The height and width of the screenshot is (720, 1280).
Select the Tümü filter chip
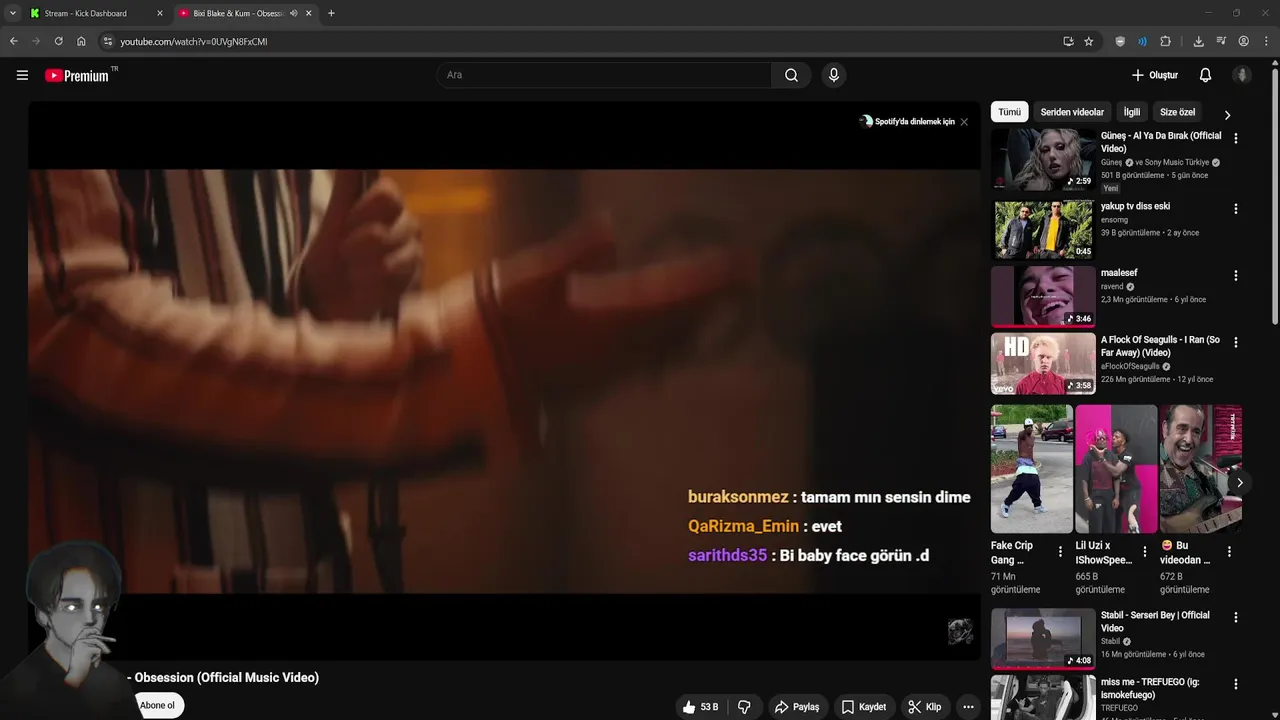1009,112
